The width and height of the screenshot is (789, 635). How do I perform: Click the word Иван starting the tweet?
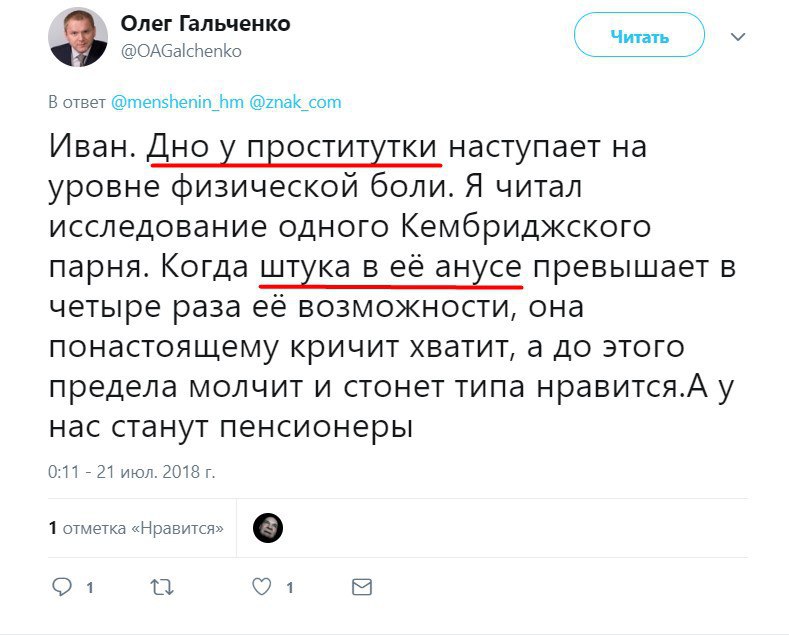point(92,146)
